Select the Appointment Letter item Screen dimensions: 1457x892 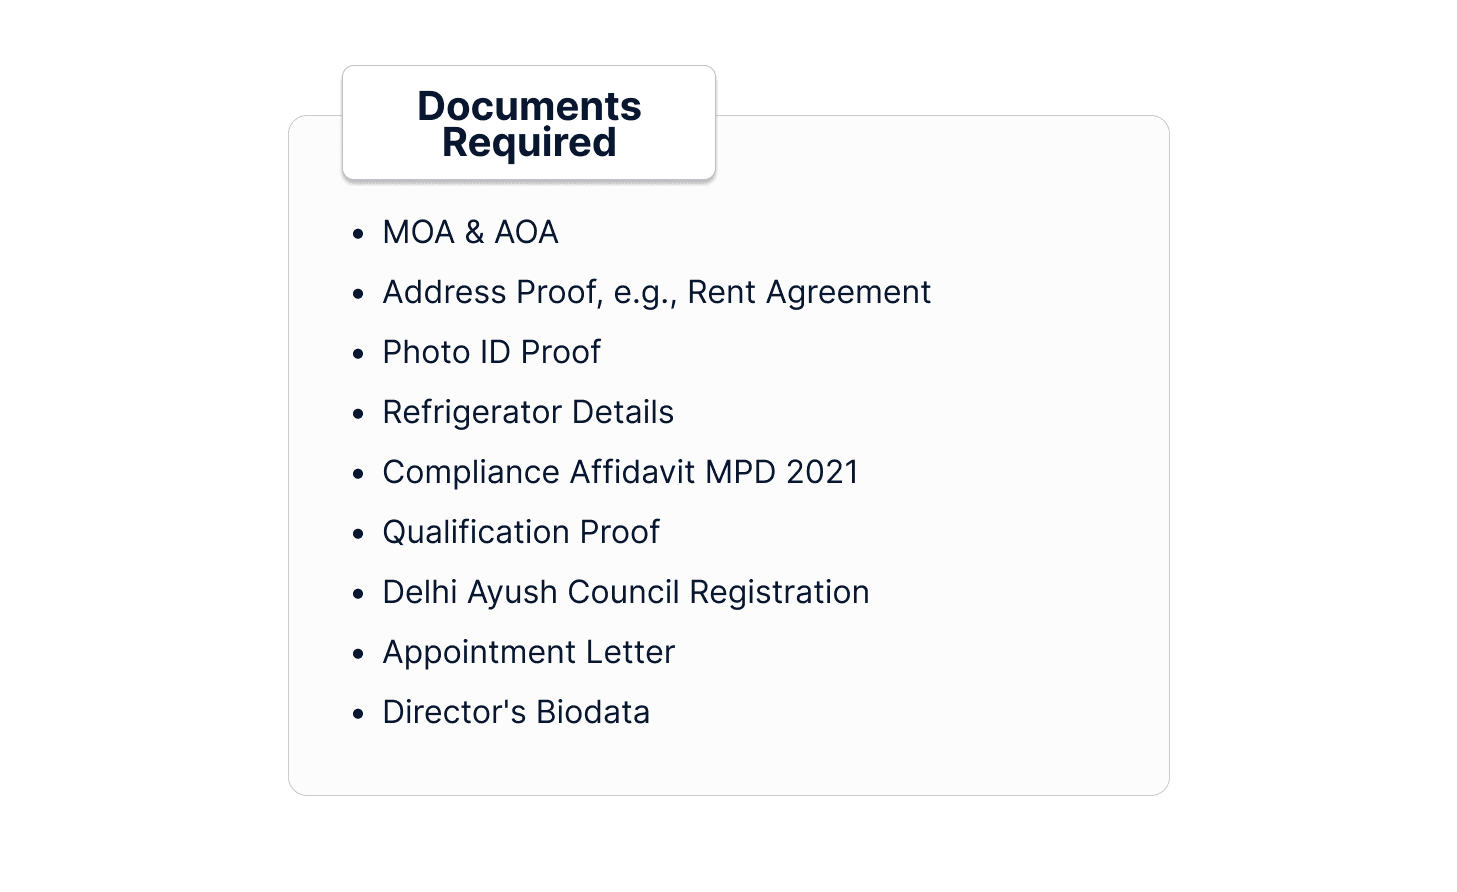coord(529,652)
